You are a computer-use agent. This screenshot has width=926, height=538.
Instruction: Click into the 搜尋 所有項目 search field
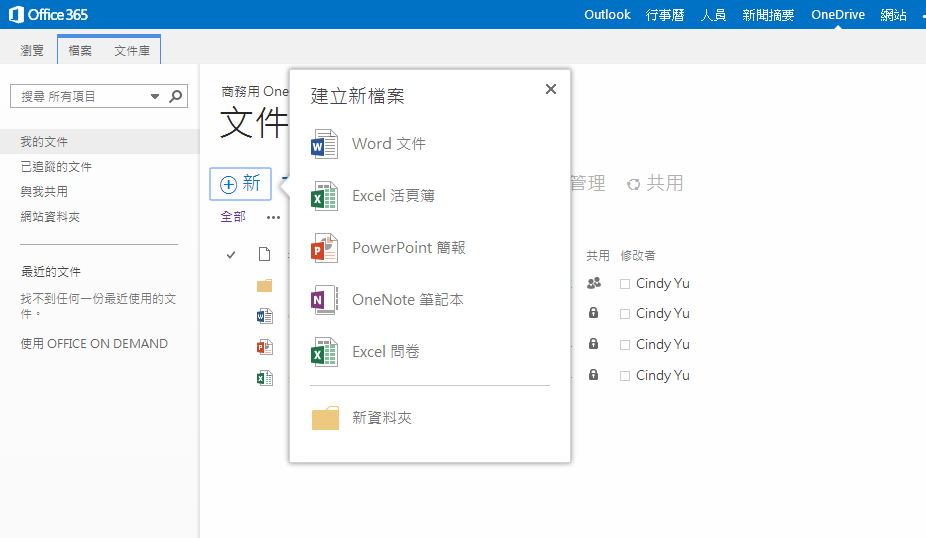coord(80,96)
